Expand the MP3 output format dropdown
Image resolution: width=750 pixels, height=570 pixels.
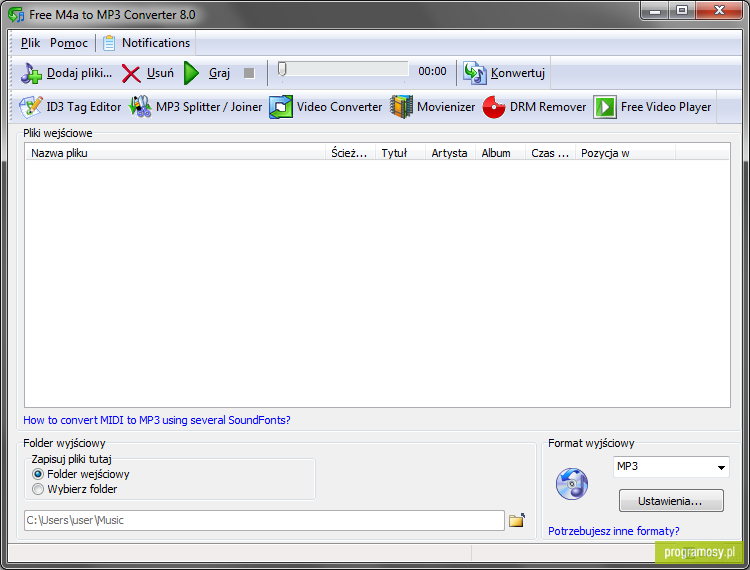[x=721, y=467]
